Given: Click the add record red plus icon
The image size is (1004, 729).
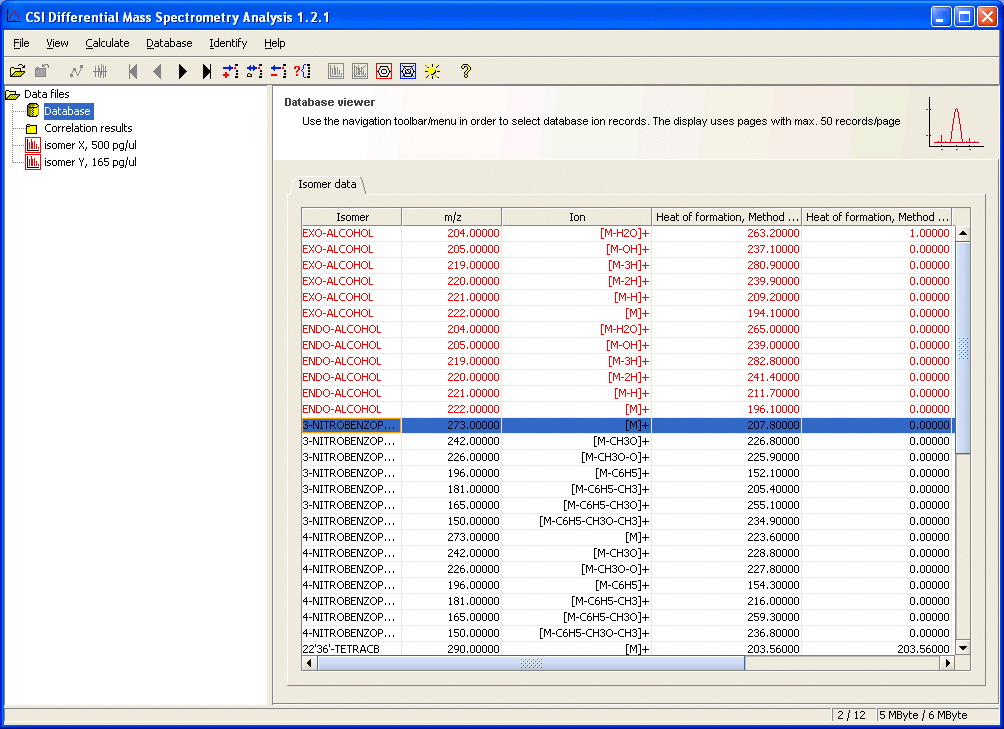Looking at the screenshot, I should (x=230, y=71).
